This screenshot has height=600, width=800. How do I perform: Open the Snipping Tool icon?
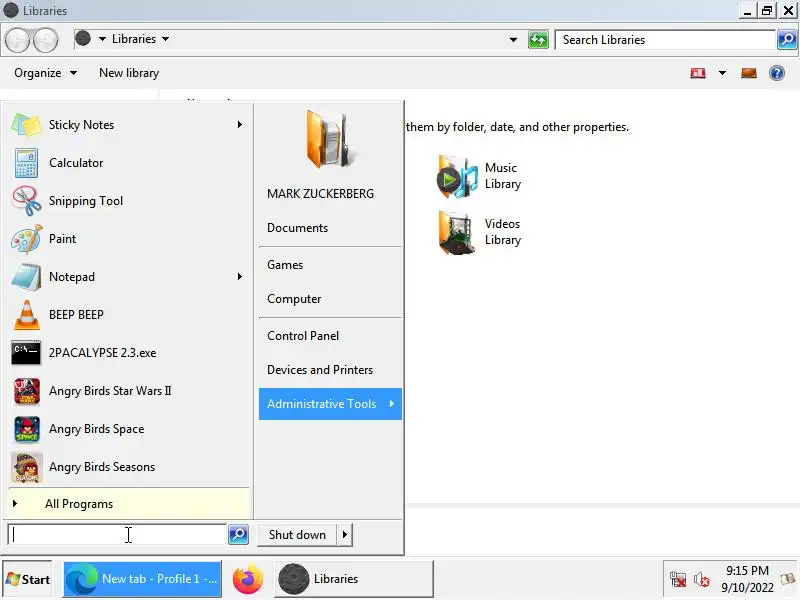(x=26, y=201)
